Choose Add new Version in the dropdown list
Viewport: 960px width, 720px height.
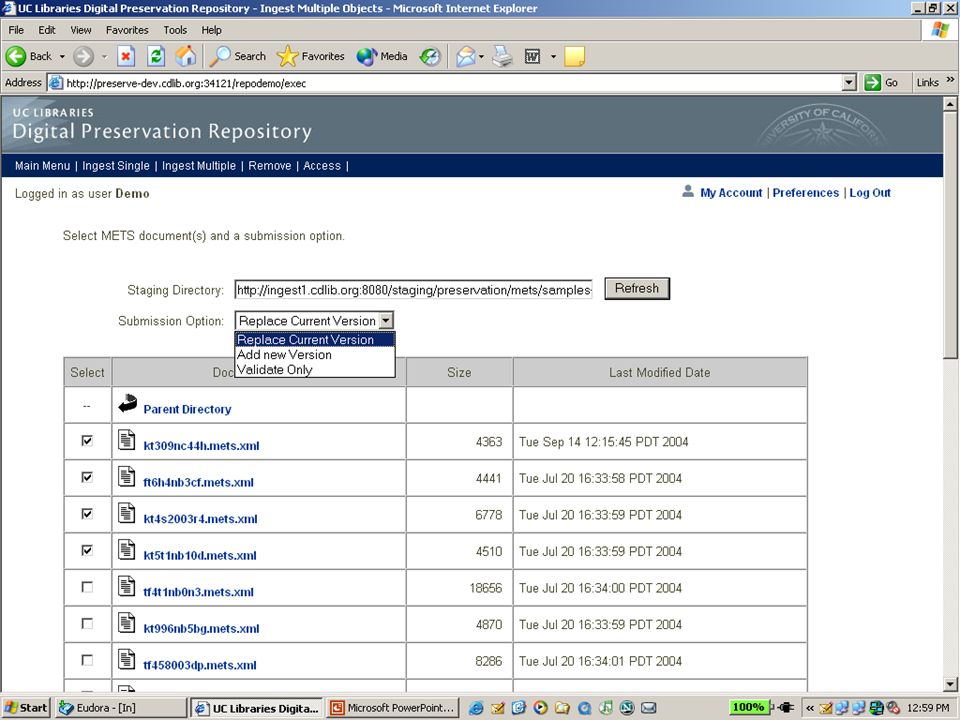[x=315, y=355]
